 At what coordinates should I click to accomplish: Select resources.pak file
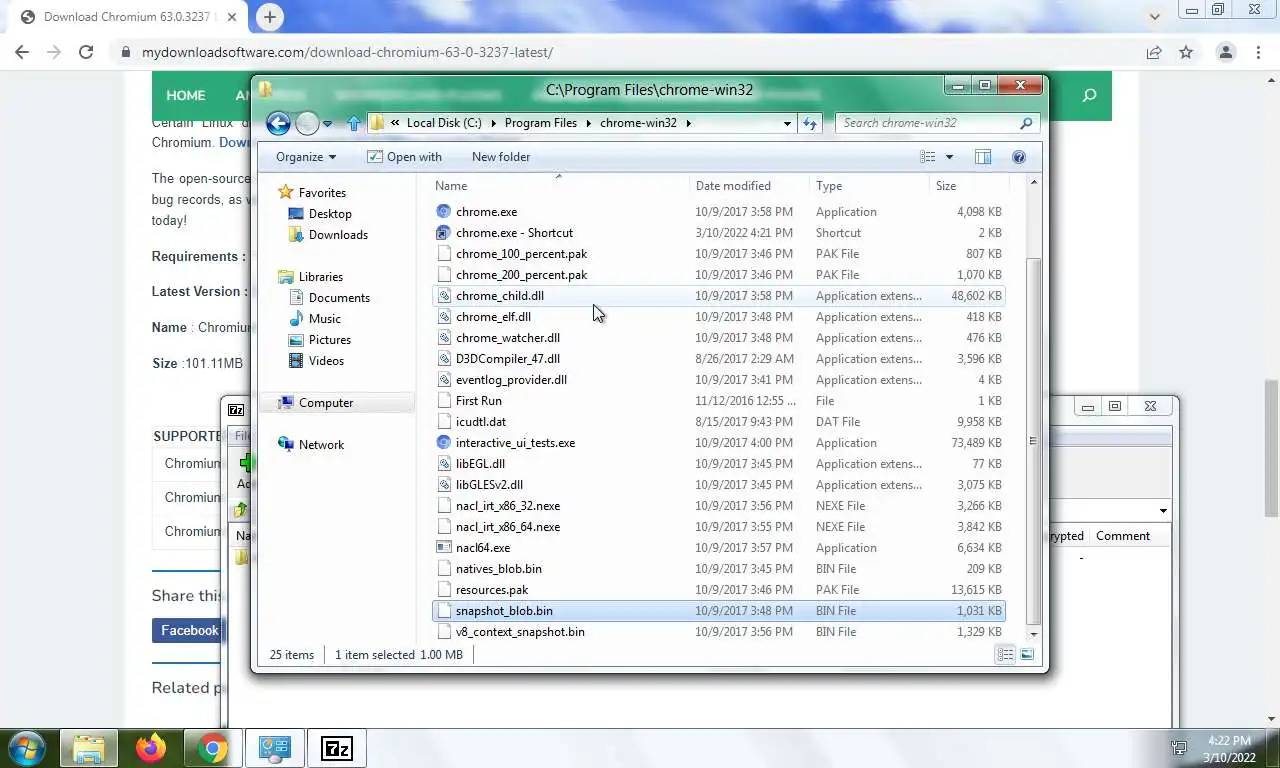[x=492, y=589]
